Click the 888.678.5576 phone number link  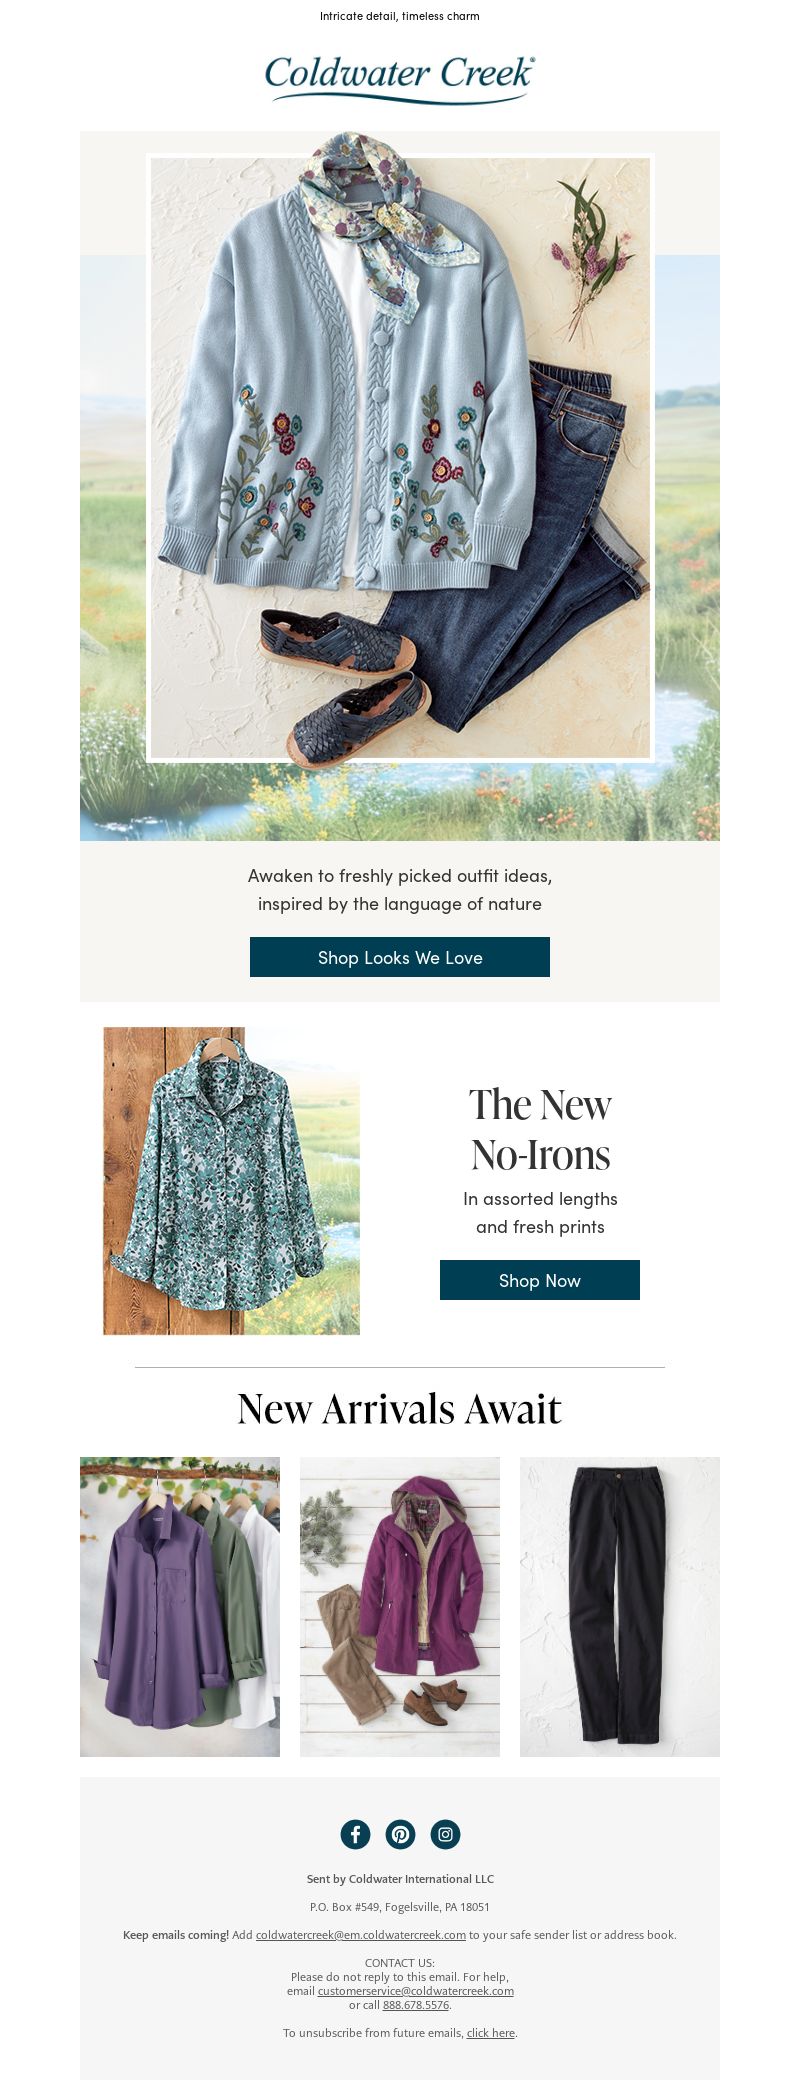point(416,2005)
